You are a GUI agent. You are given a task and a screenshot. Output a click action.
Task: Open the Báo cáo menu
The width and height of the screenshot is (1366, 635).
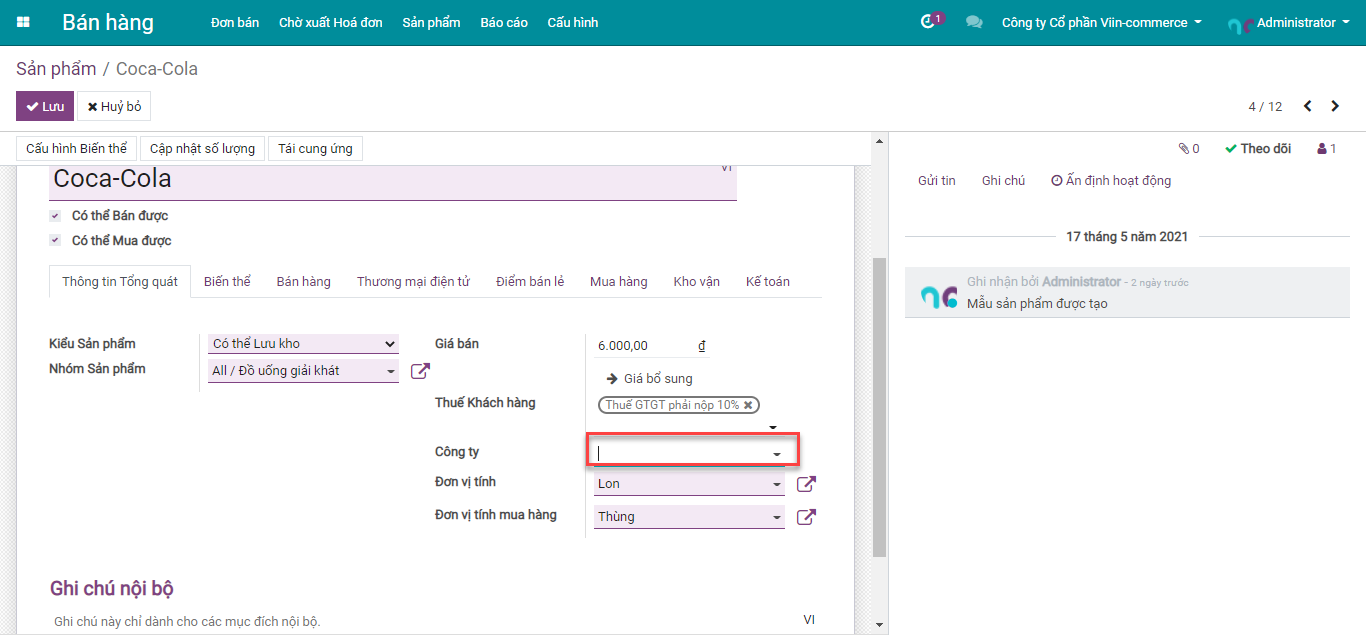[504, 22]
